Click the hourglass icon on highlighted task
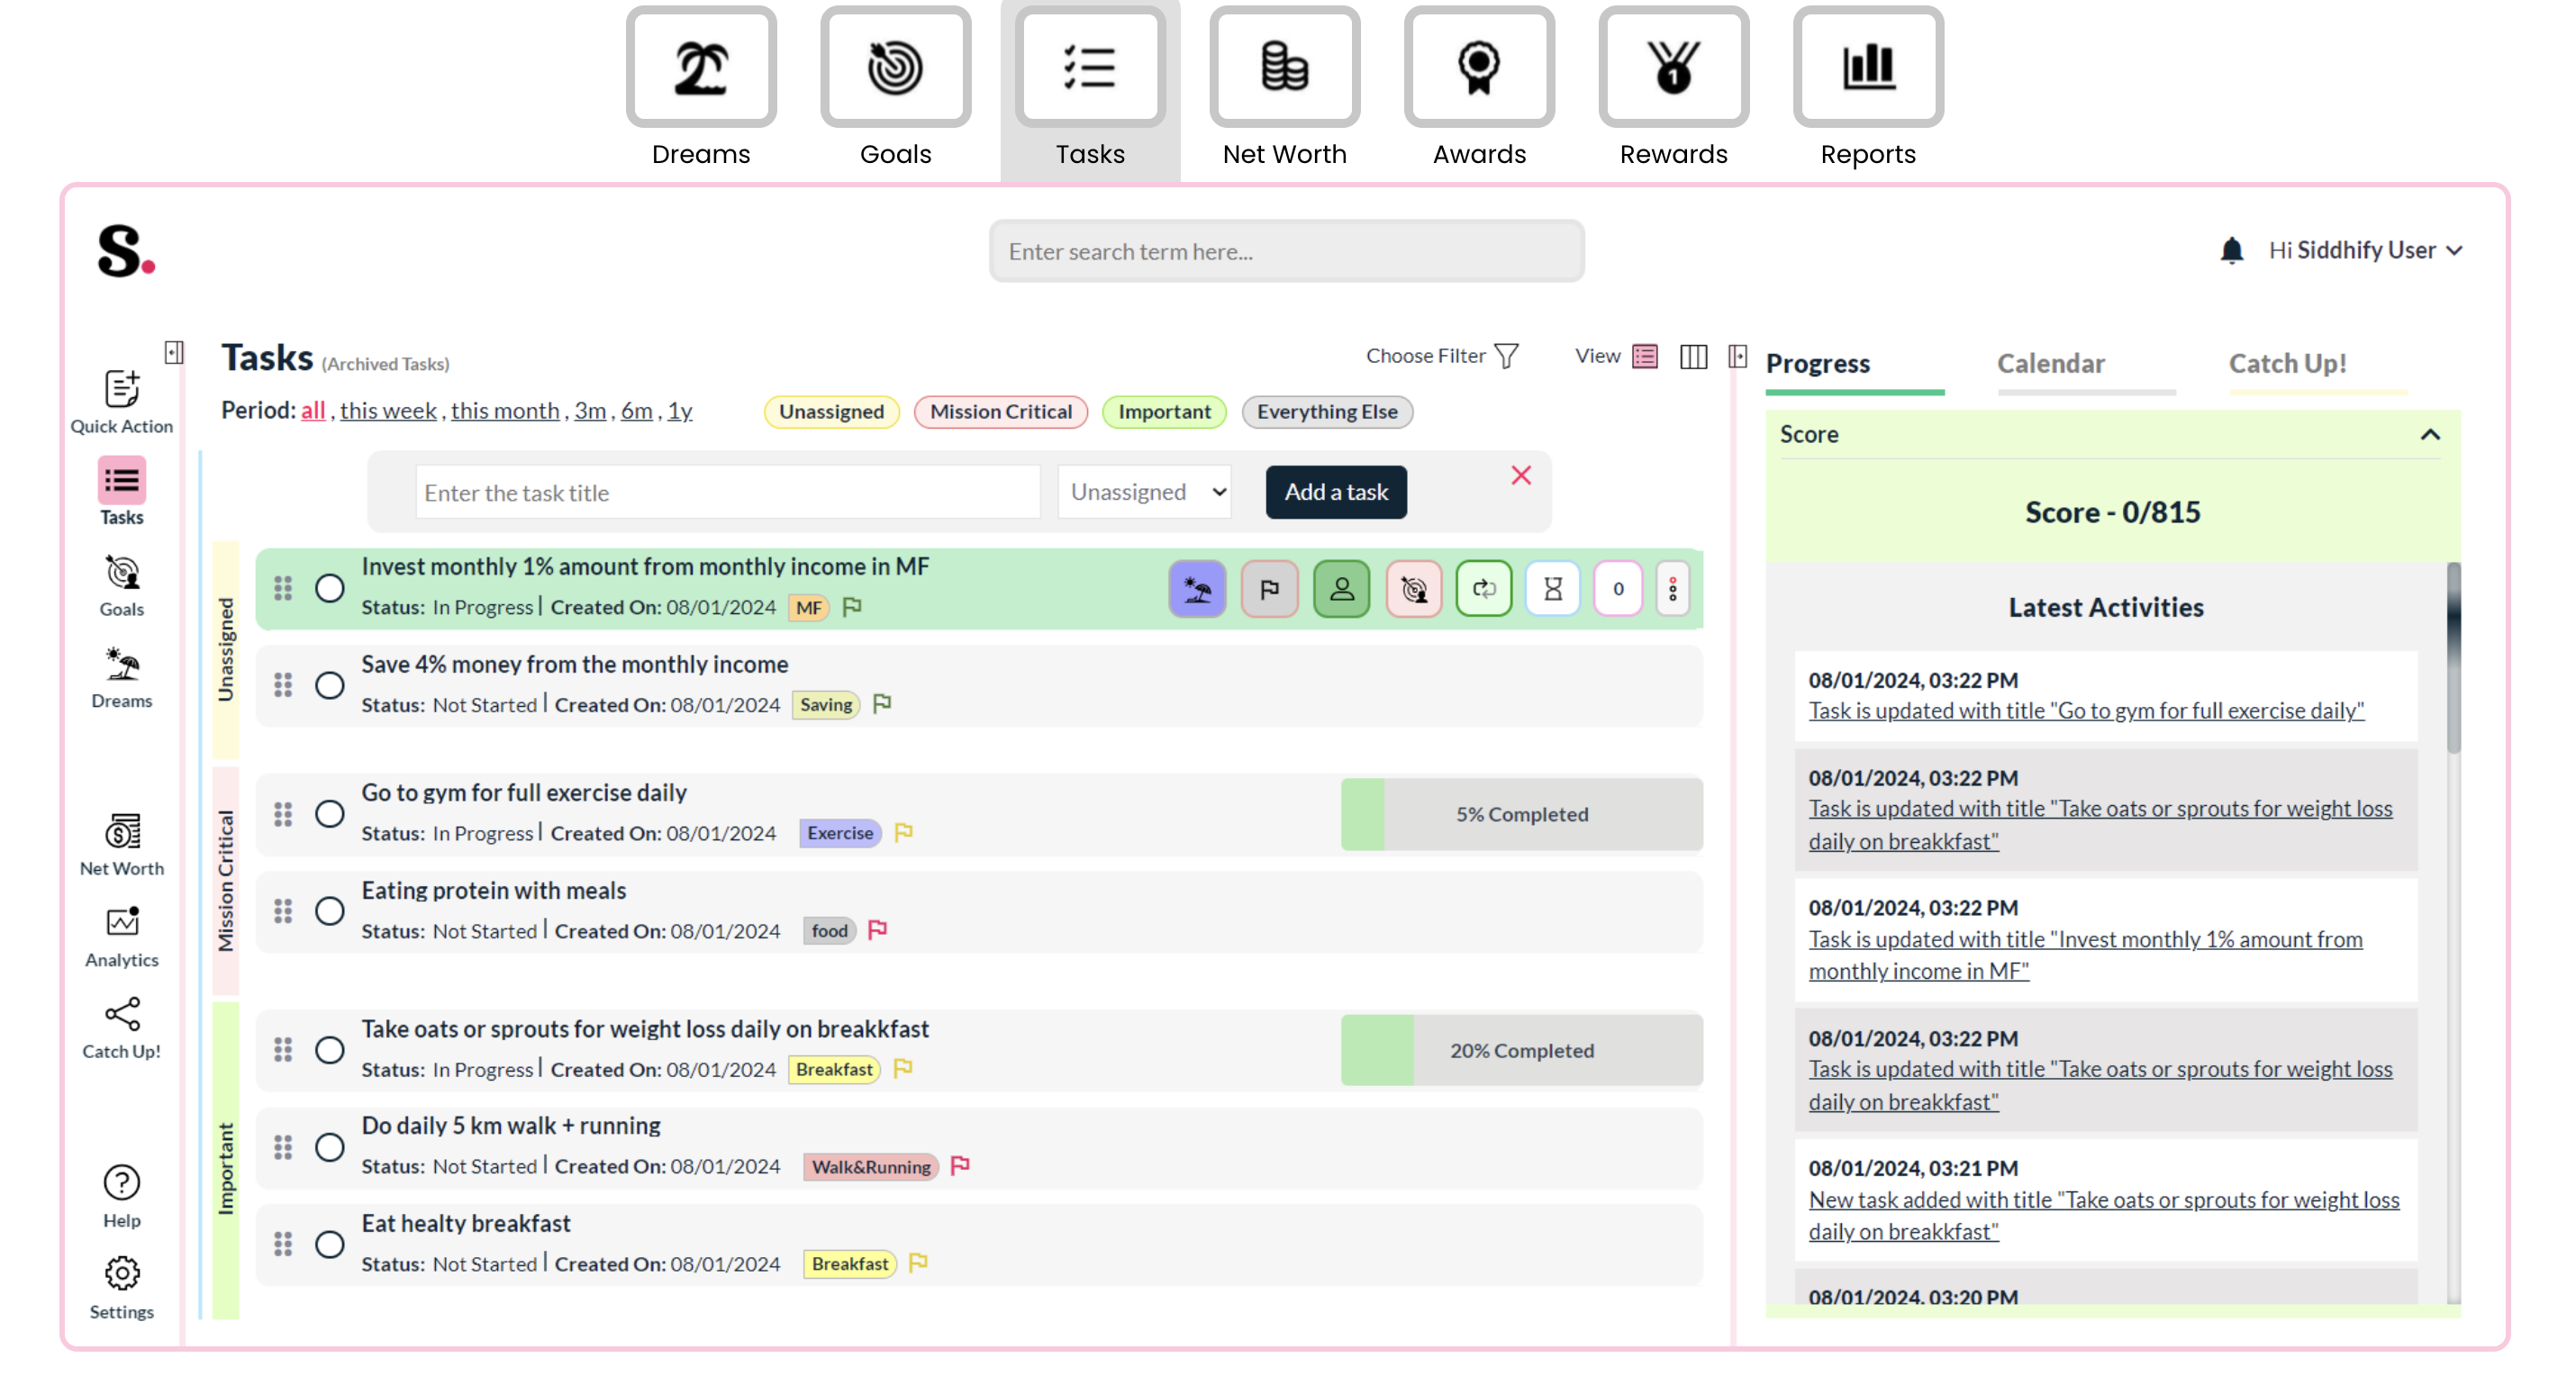The width and height of the screenshot is (2576, 1394). pos(1552,589)
